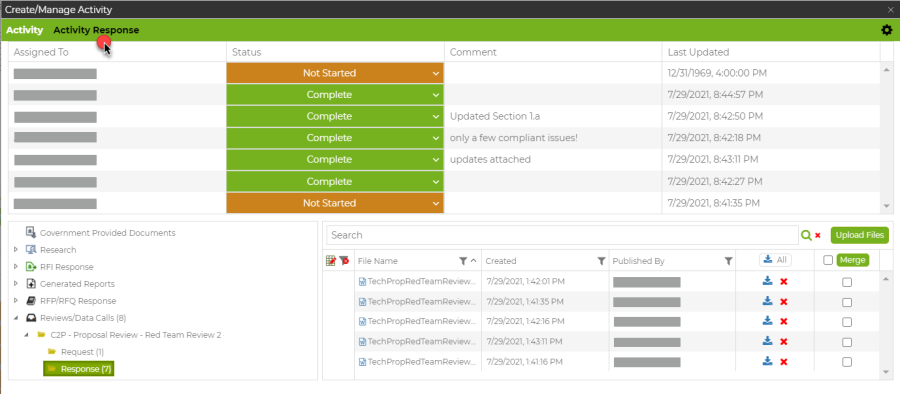Screen dimensions: 900x394
Task: Download the file created at 1:41:35 PM
Action: click(767, 302)
